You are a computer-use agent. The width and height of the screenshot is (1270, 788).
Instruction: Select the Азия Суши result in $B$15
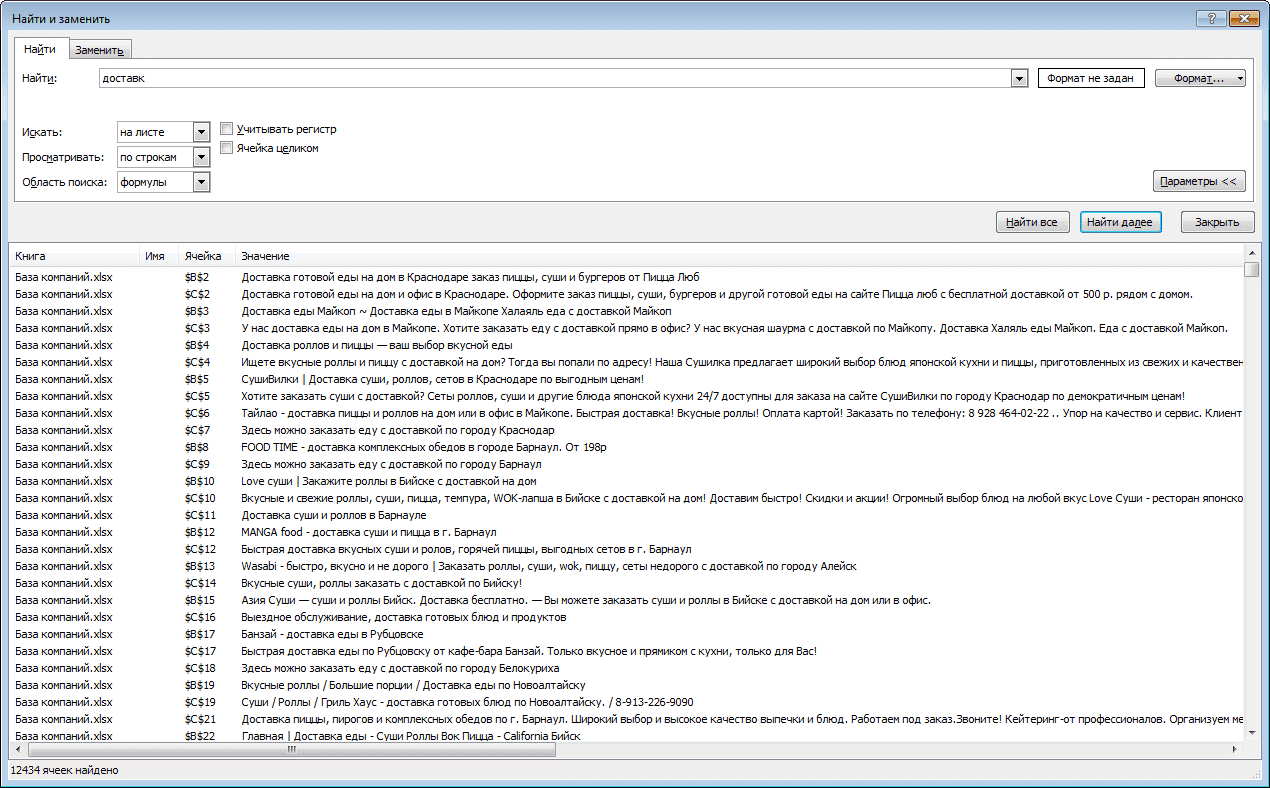626,600
